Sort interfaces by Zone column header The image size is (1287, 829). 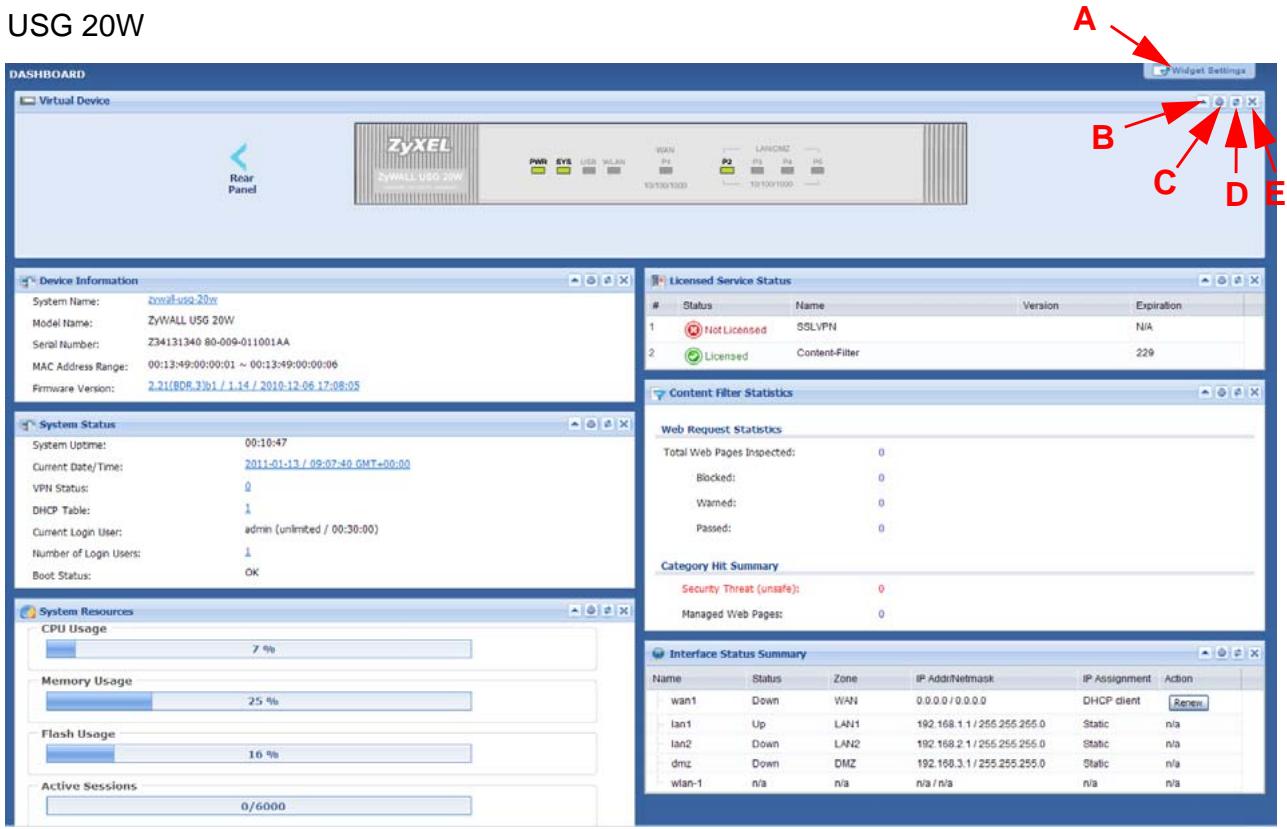[x=868, y=677]
